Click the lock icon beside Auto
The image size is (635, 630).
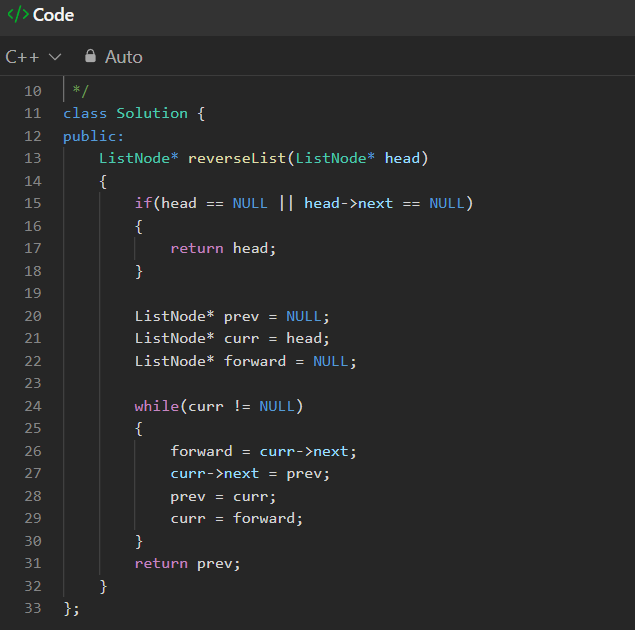point(90,56)
